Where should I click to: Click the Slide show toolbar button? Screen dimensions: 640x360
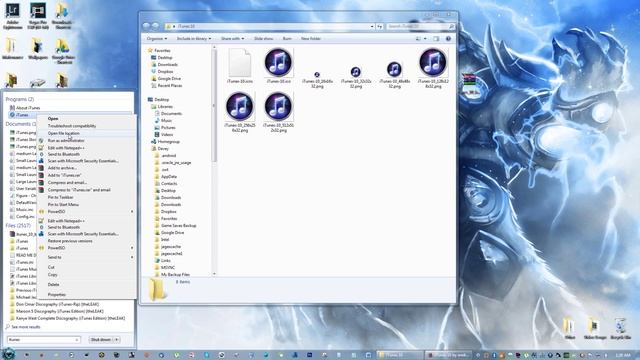pos(264,38)
